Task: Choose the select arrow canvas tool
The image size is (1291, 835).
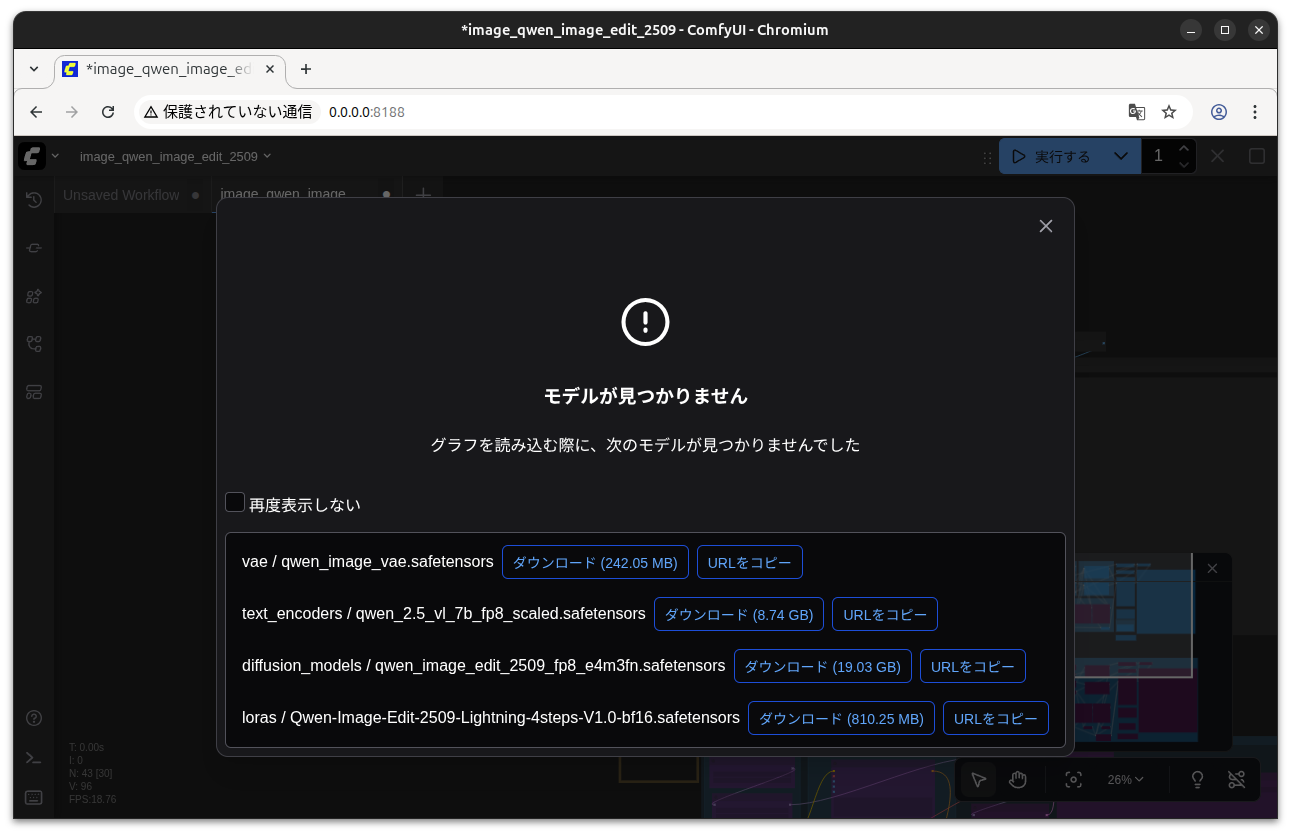Action: [979, 779]
